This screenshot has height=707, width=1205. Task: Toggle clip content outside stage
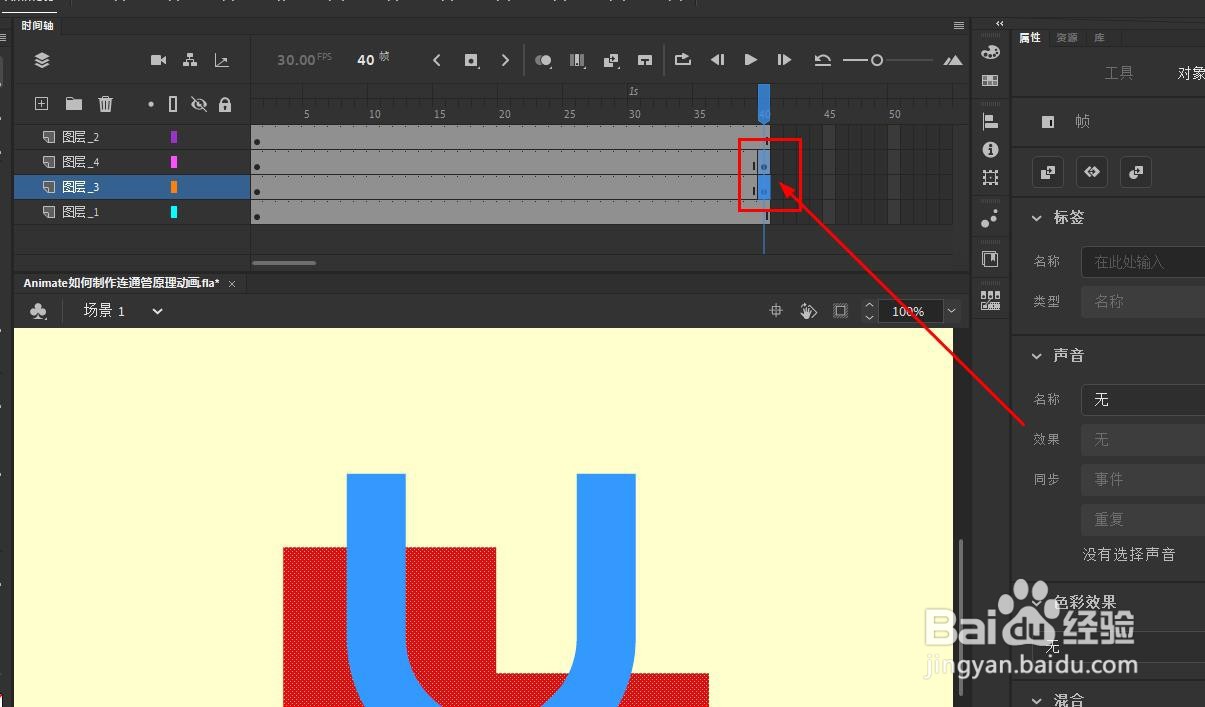pos(841,311)
